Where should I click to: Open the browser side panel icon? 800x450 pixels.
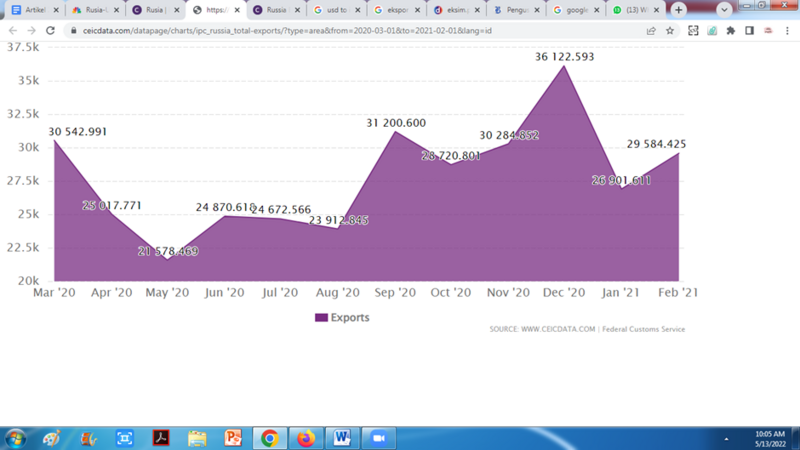(749, 31)
